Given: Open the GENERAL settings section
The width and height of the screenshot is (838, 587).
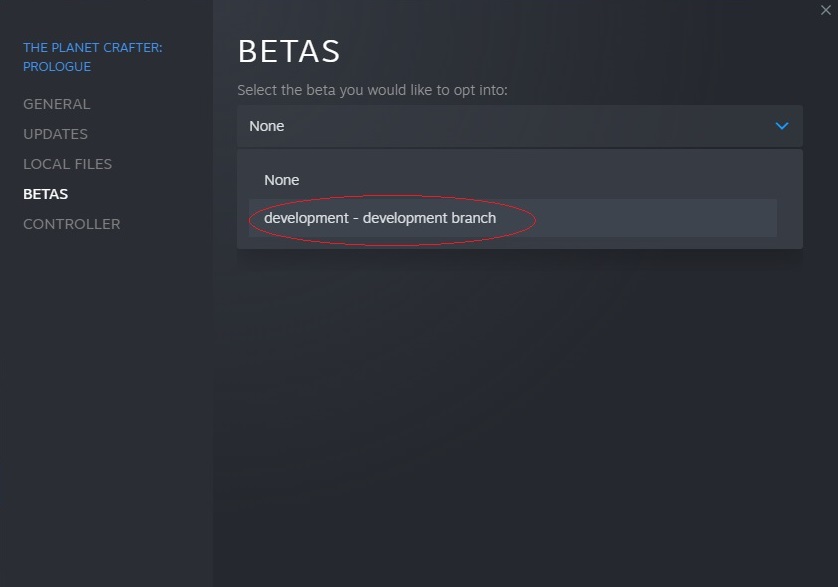Looking at the screenshot, I should pyautogui.click(x=57, y=104).
